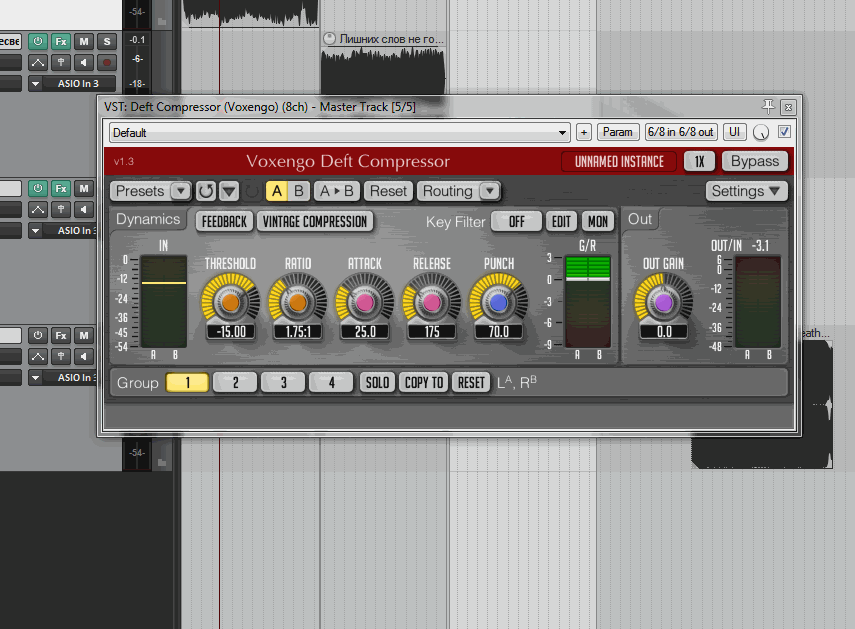Viewport: 855px width, 629px height.
Task: Select channel Group 1
Action: coord(187,383)
